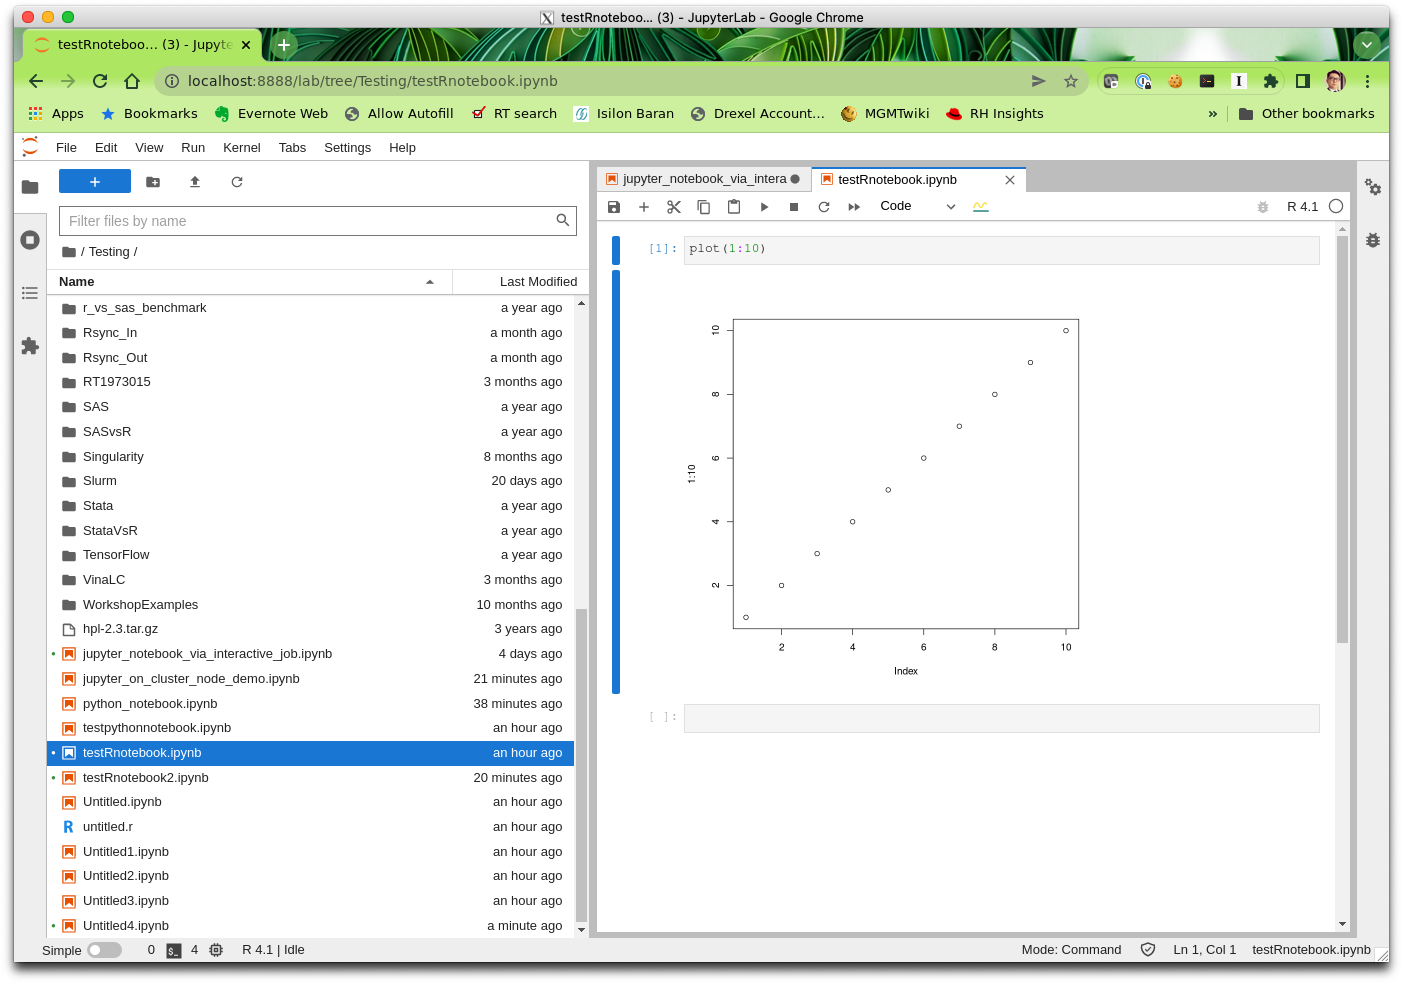1403x984 pixels.
Task: Collapse the output using blue cell bar
Action: tap(616, 481)
